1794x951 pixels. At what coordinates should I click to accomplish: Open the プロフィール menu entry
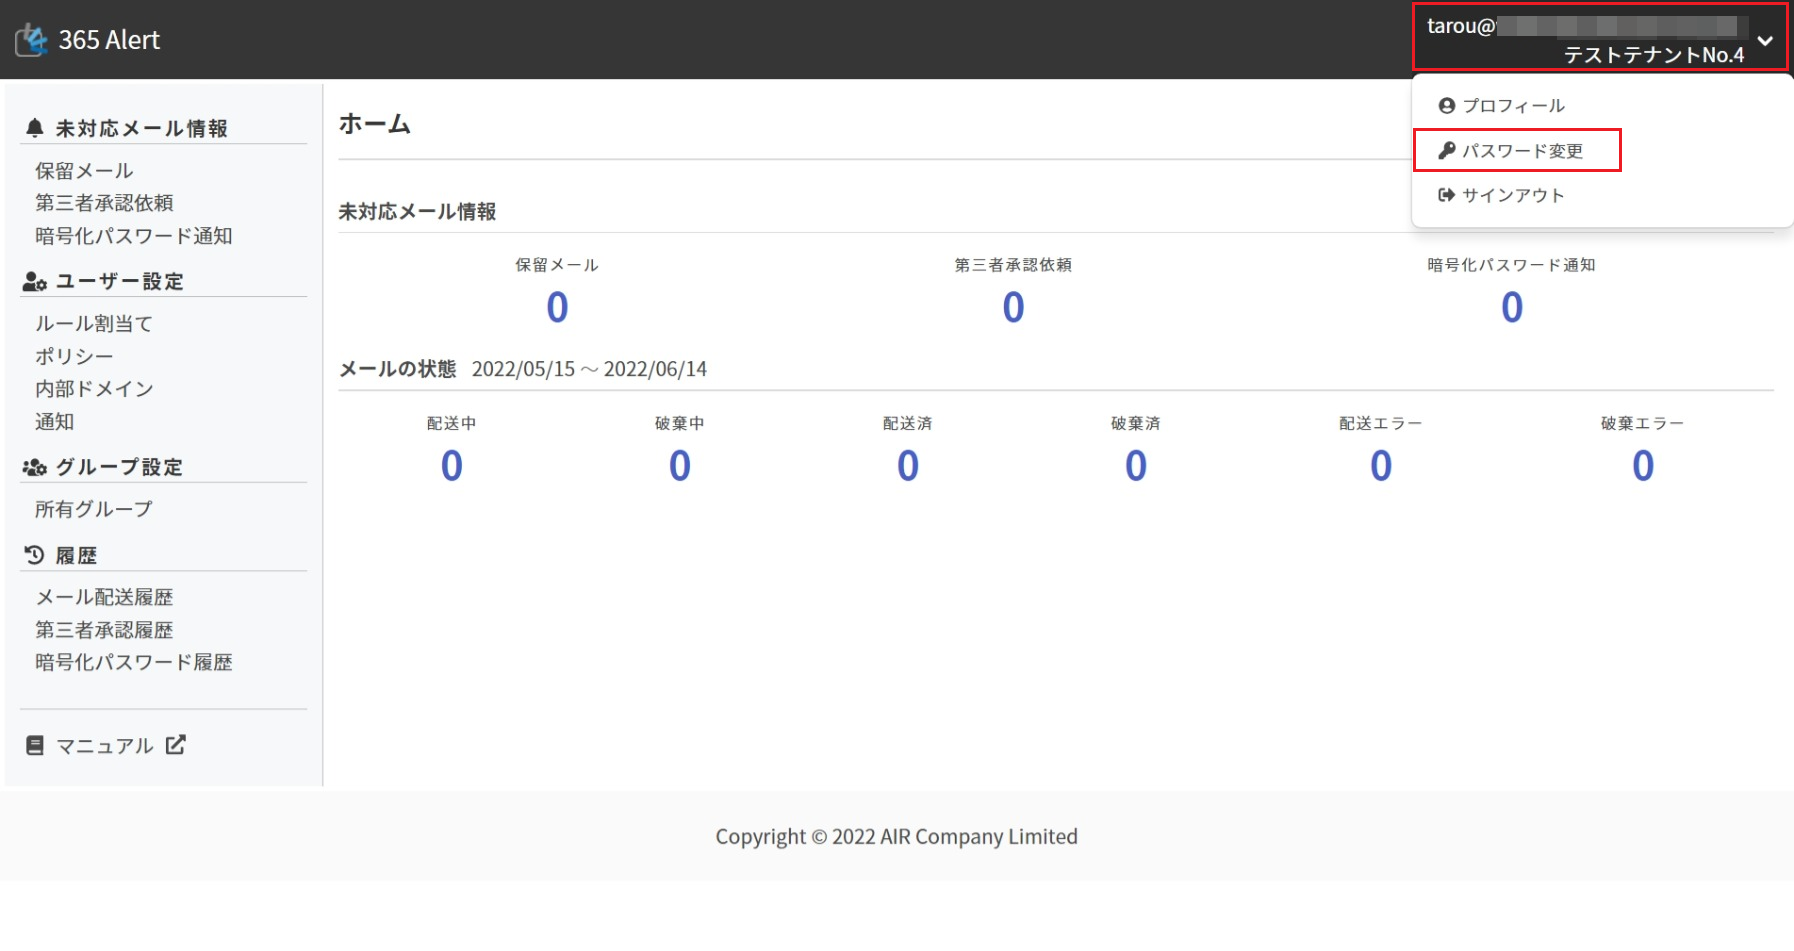(x=1513, y=106)
